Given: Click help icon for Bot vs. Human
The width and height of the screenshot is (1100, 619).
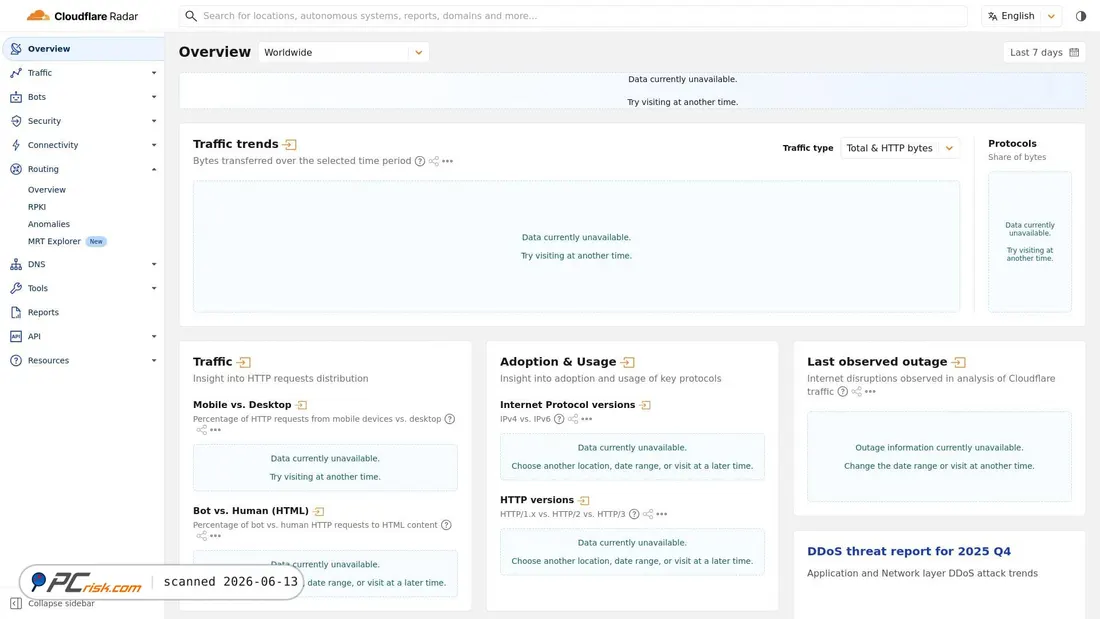Looking at the screenshot, I should (446, 525).
